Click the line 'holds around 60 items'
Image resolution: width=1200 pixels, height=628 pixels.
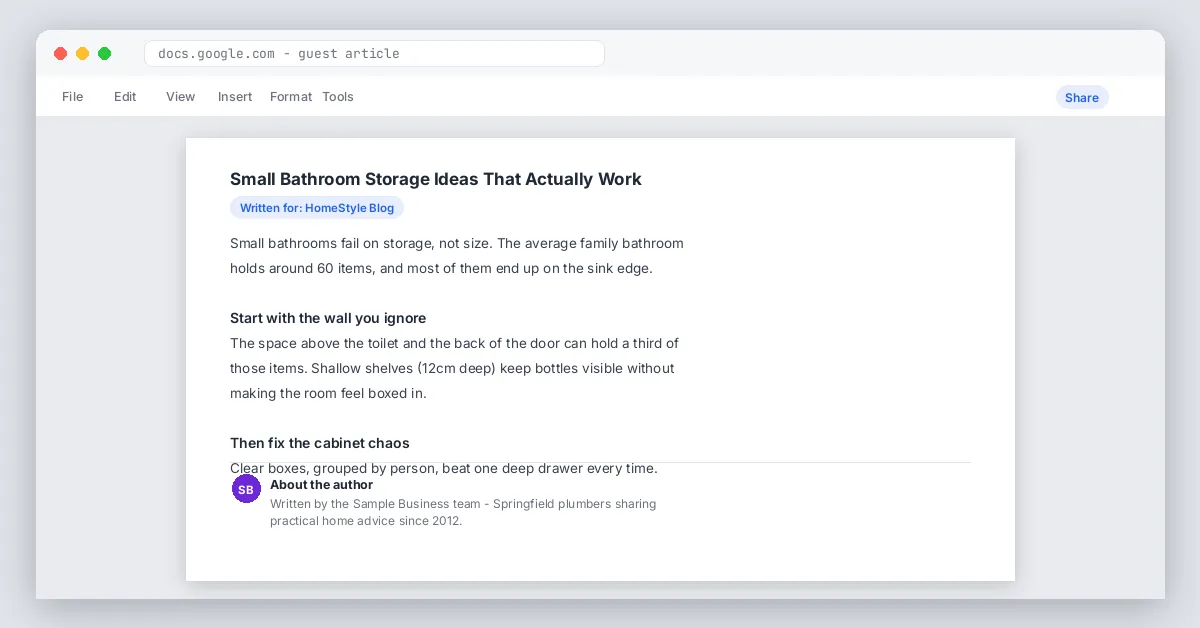point(441,268)
